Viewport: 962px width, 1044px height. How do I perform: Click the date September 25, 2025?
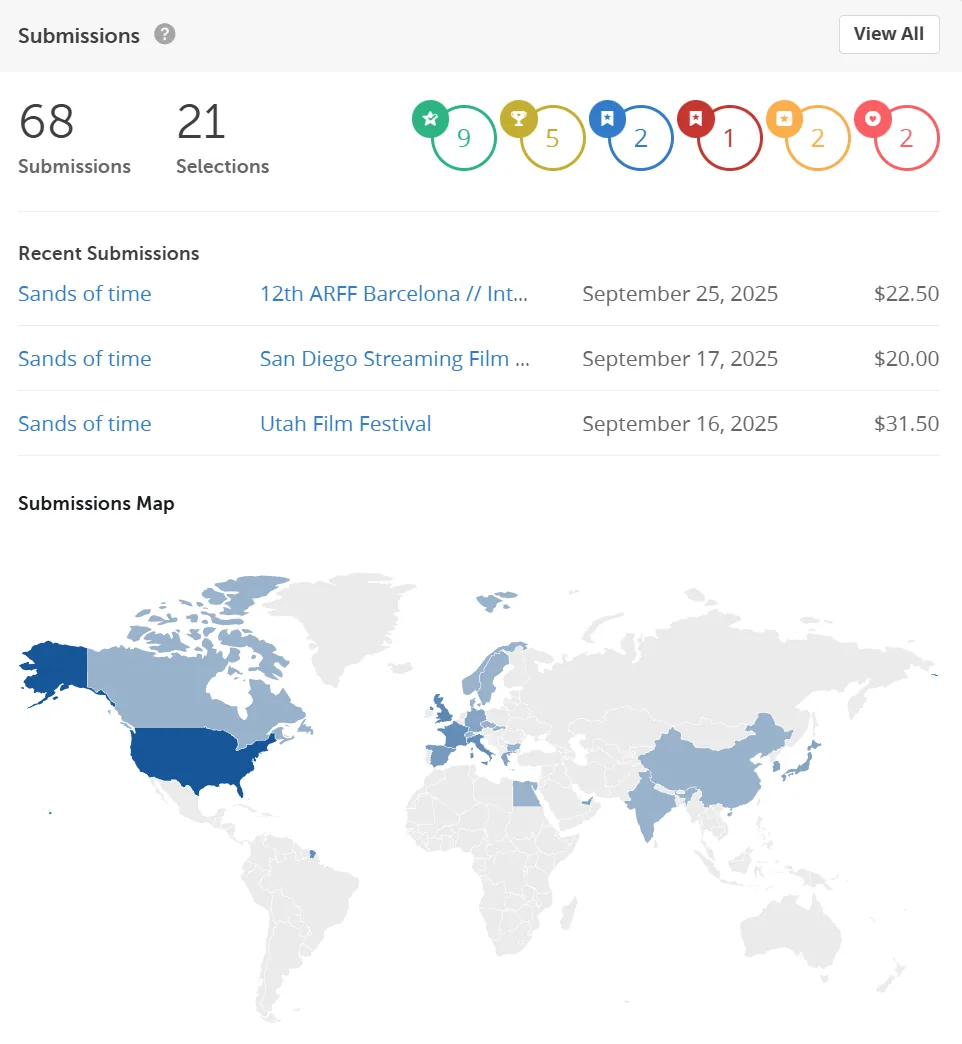pos(680,294)
